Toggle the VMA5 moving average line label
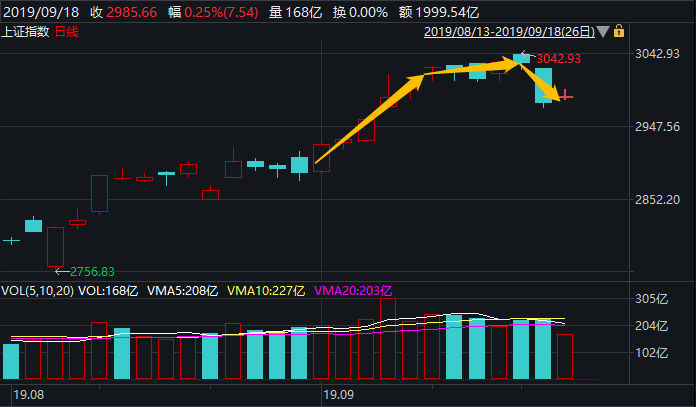696x407 pixels. tap(183, 291)
